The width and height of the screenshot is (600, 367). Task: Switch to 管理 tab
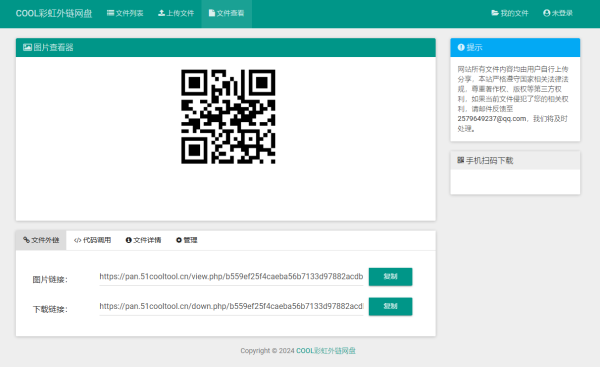click(x=186, y=240)
